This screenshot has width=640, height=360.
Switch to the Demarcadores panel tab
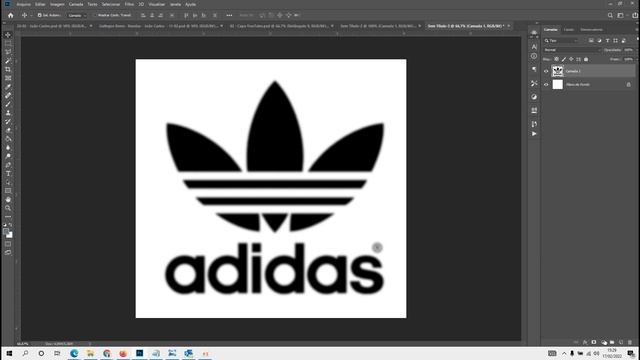click(591, 30)
